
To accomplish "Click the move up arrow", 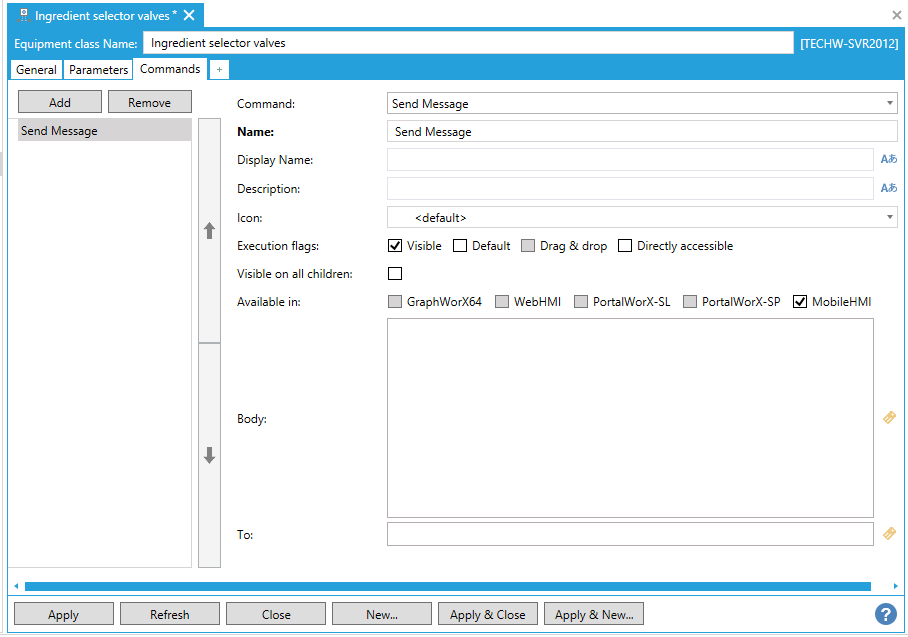I will pyautogui.click(x=209, y=231).
